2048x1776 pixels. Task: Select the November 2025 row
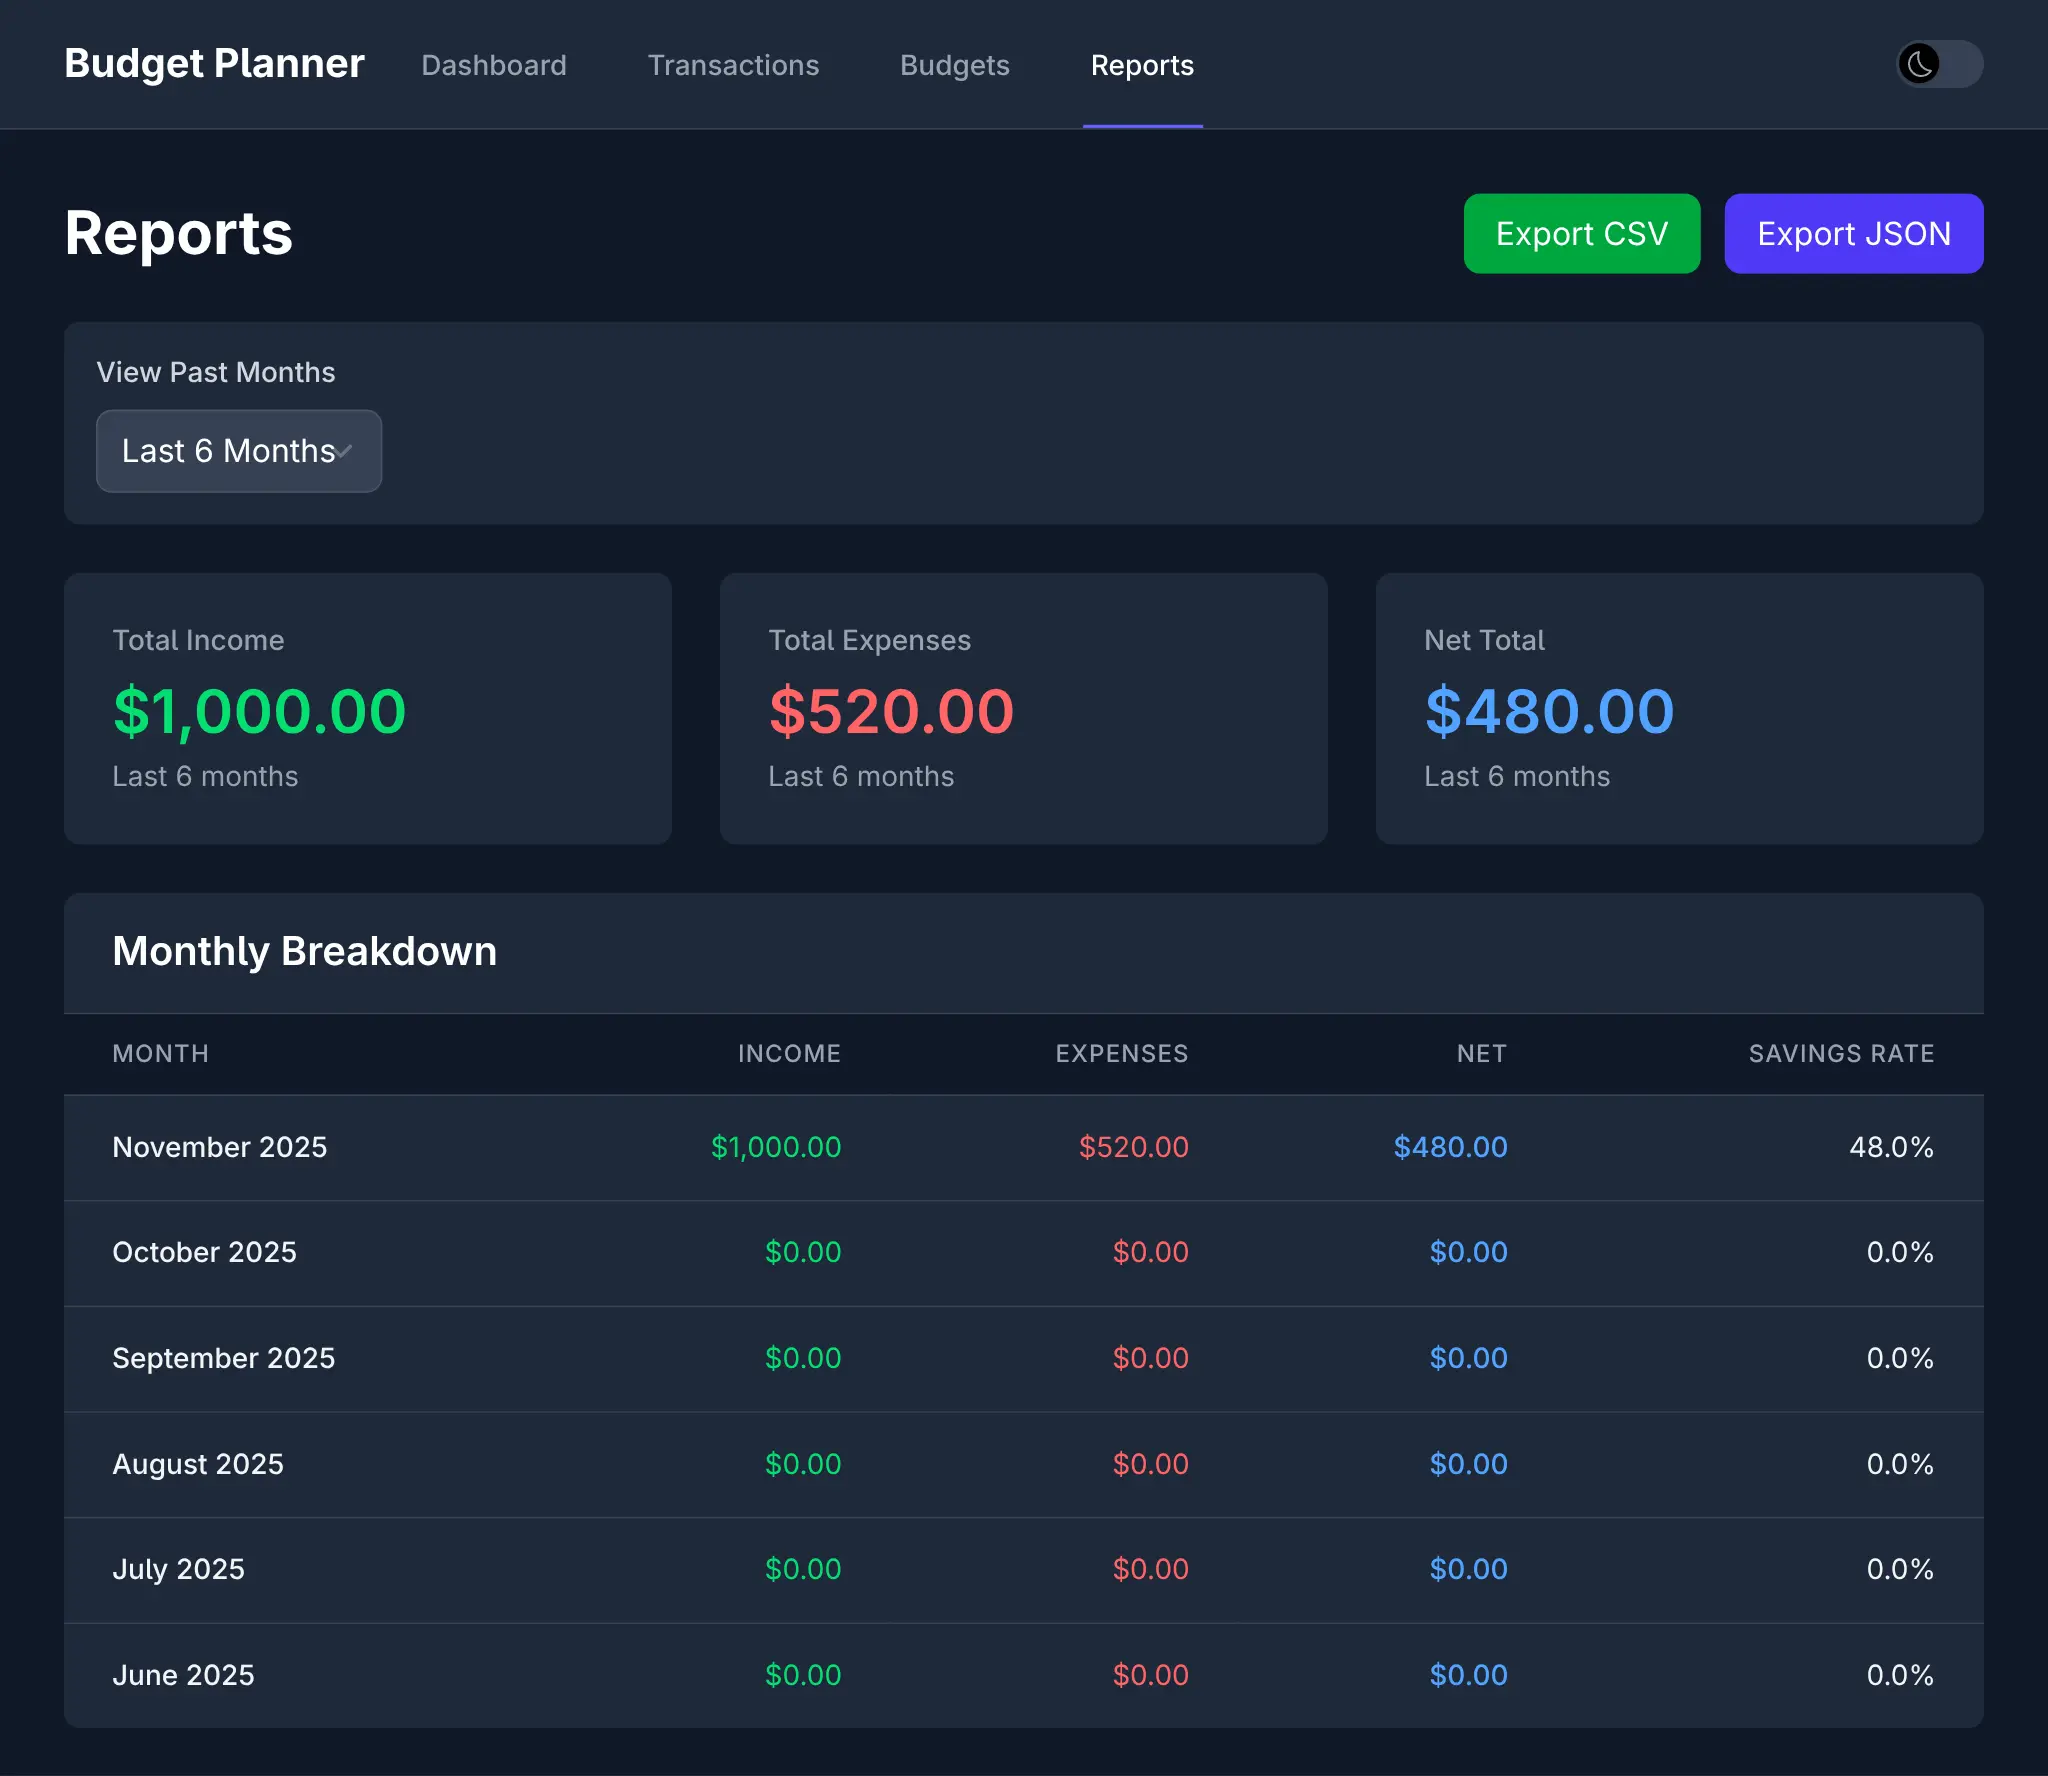(1023, 1147)
